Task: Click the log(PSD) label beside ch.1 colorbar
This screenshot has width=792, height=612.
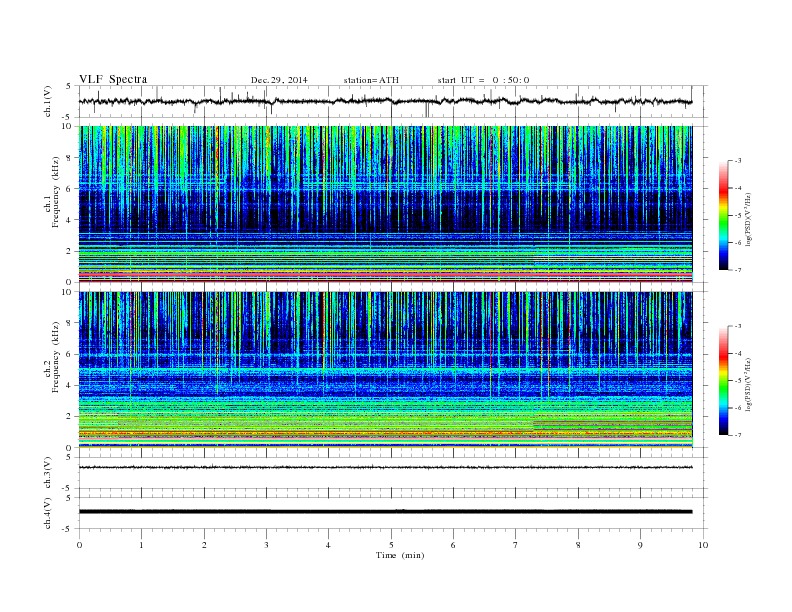Action: (x=748, y=218)
